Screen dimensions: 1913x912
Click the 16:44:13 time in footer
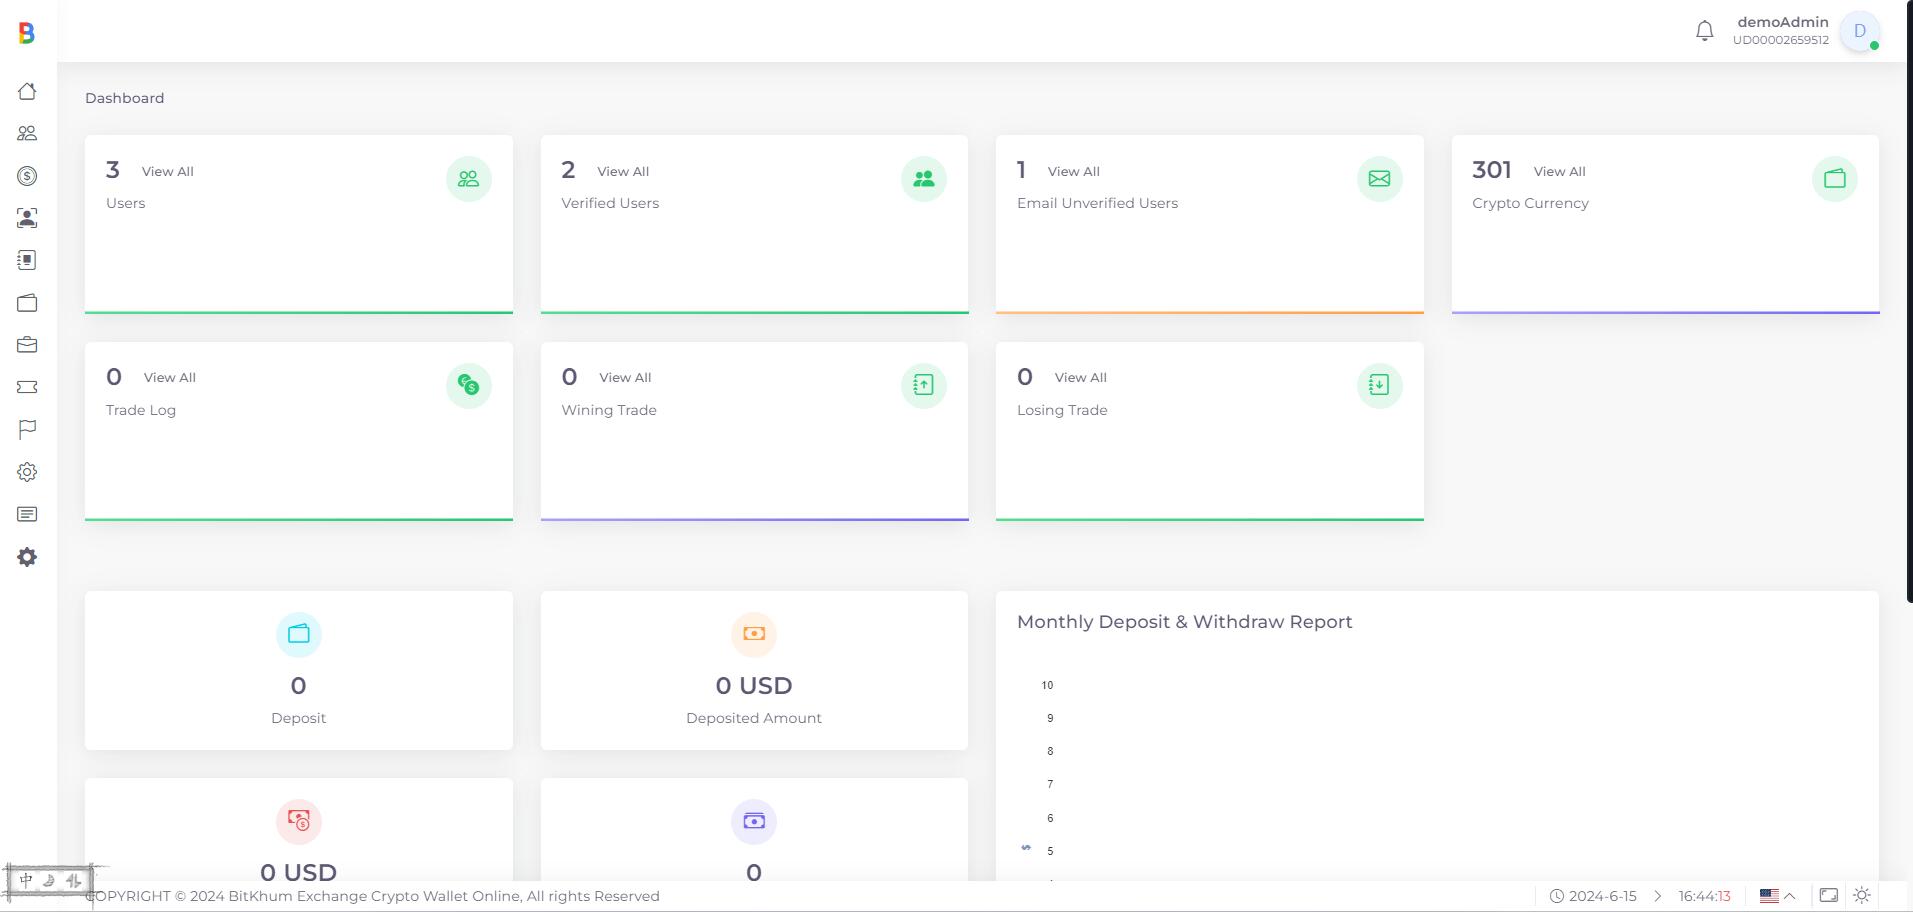(1704, 896)
